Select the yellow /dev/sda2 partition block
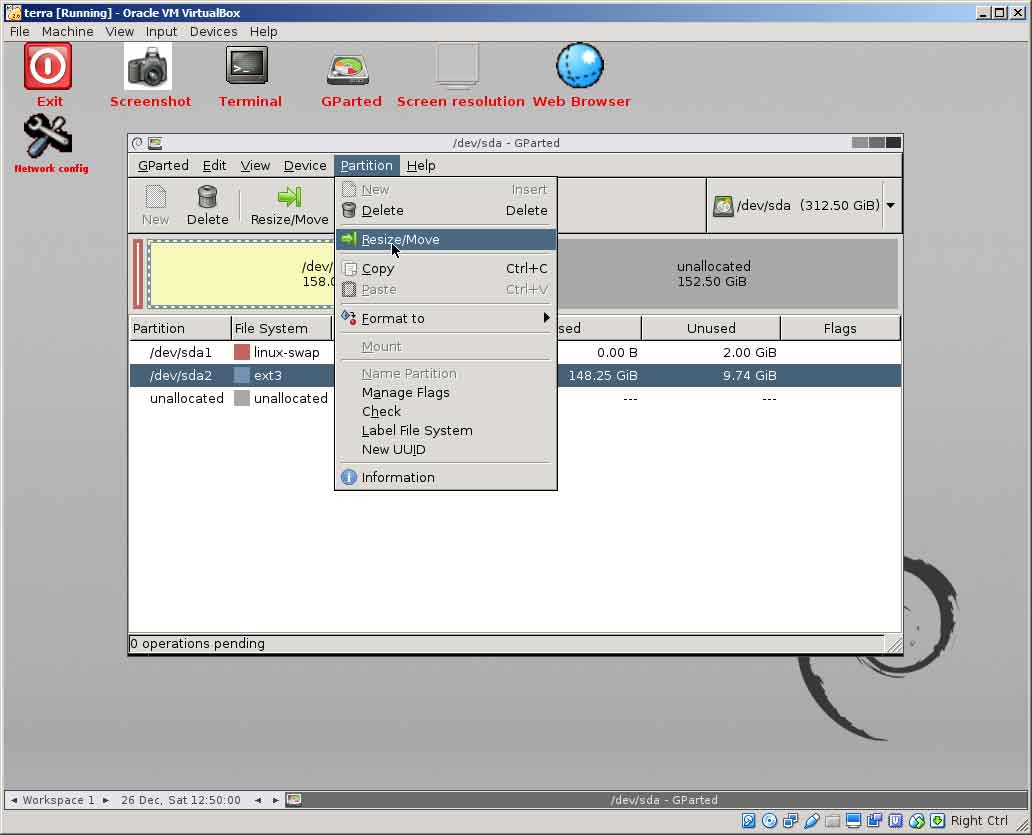This screenshot has width=1032, height=835. click(241, 274)
